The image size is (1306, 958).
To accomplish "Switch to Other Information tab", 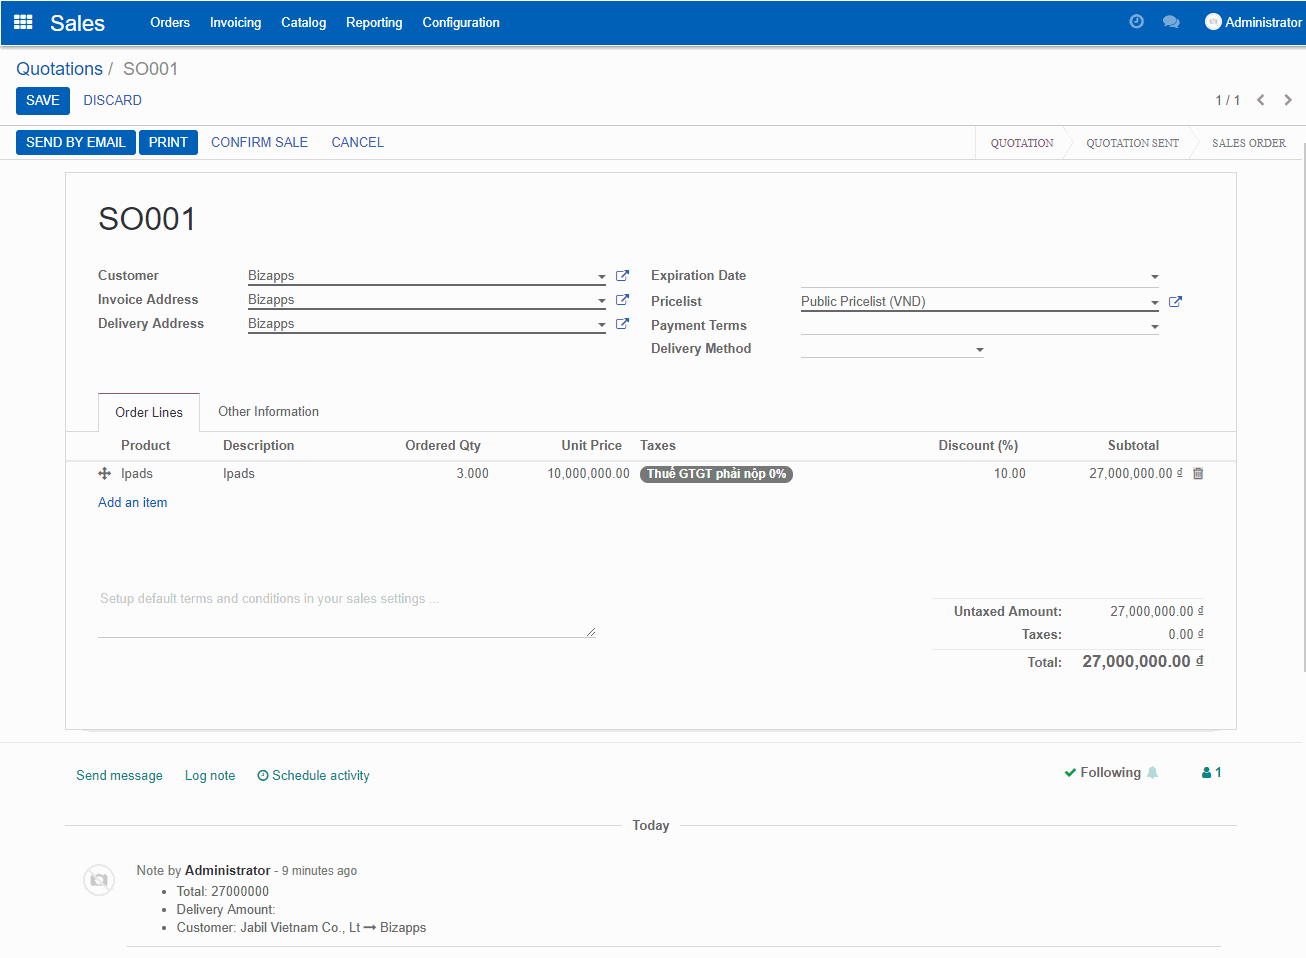I will (268, 412).
